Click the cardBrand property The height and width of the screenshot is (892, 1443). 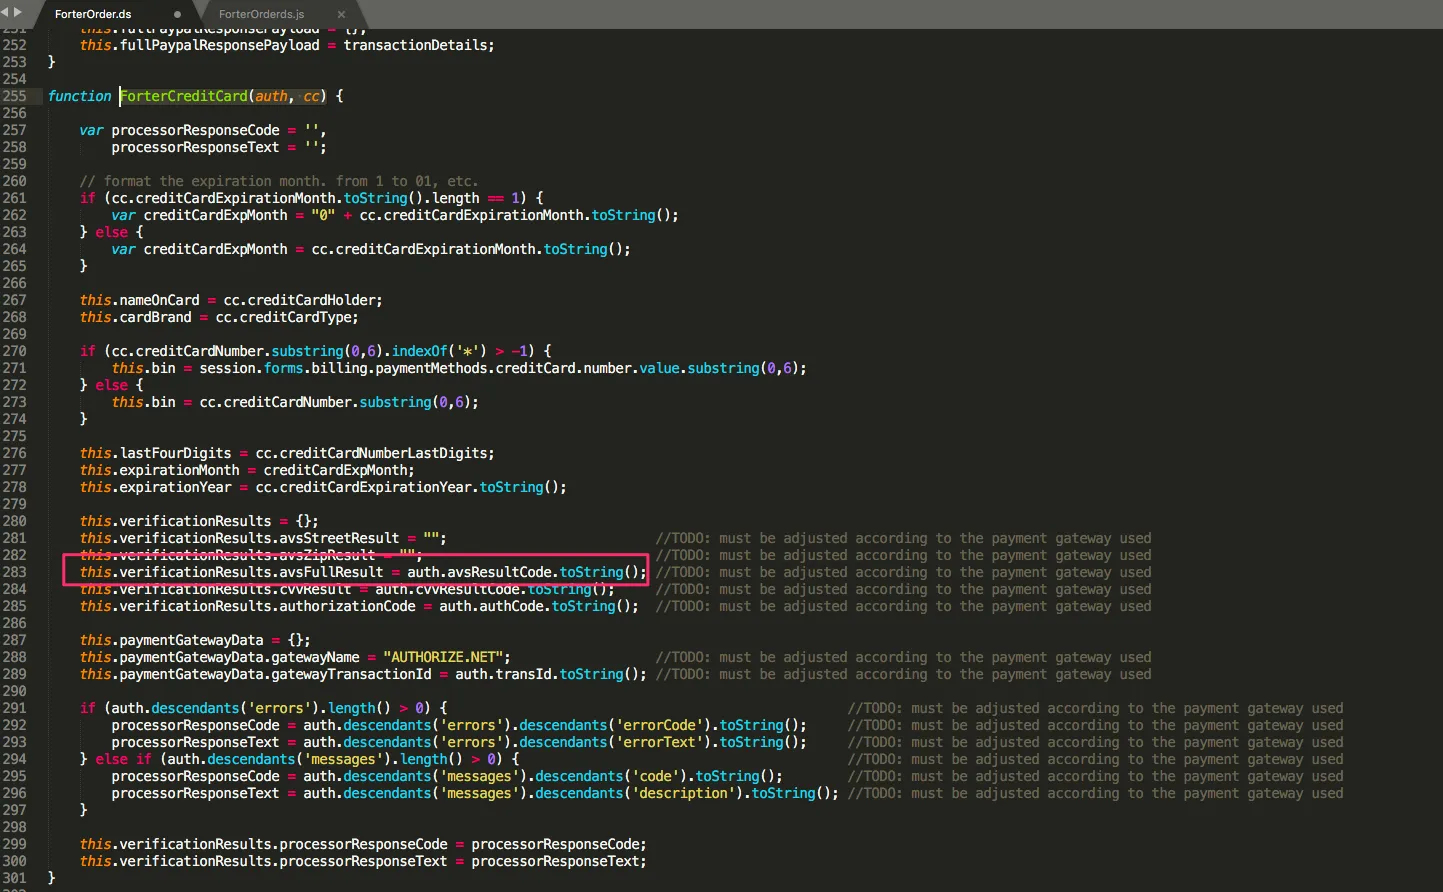[156, 317]
